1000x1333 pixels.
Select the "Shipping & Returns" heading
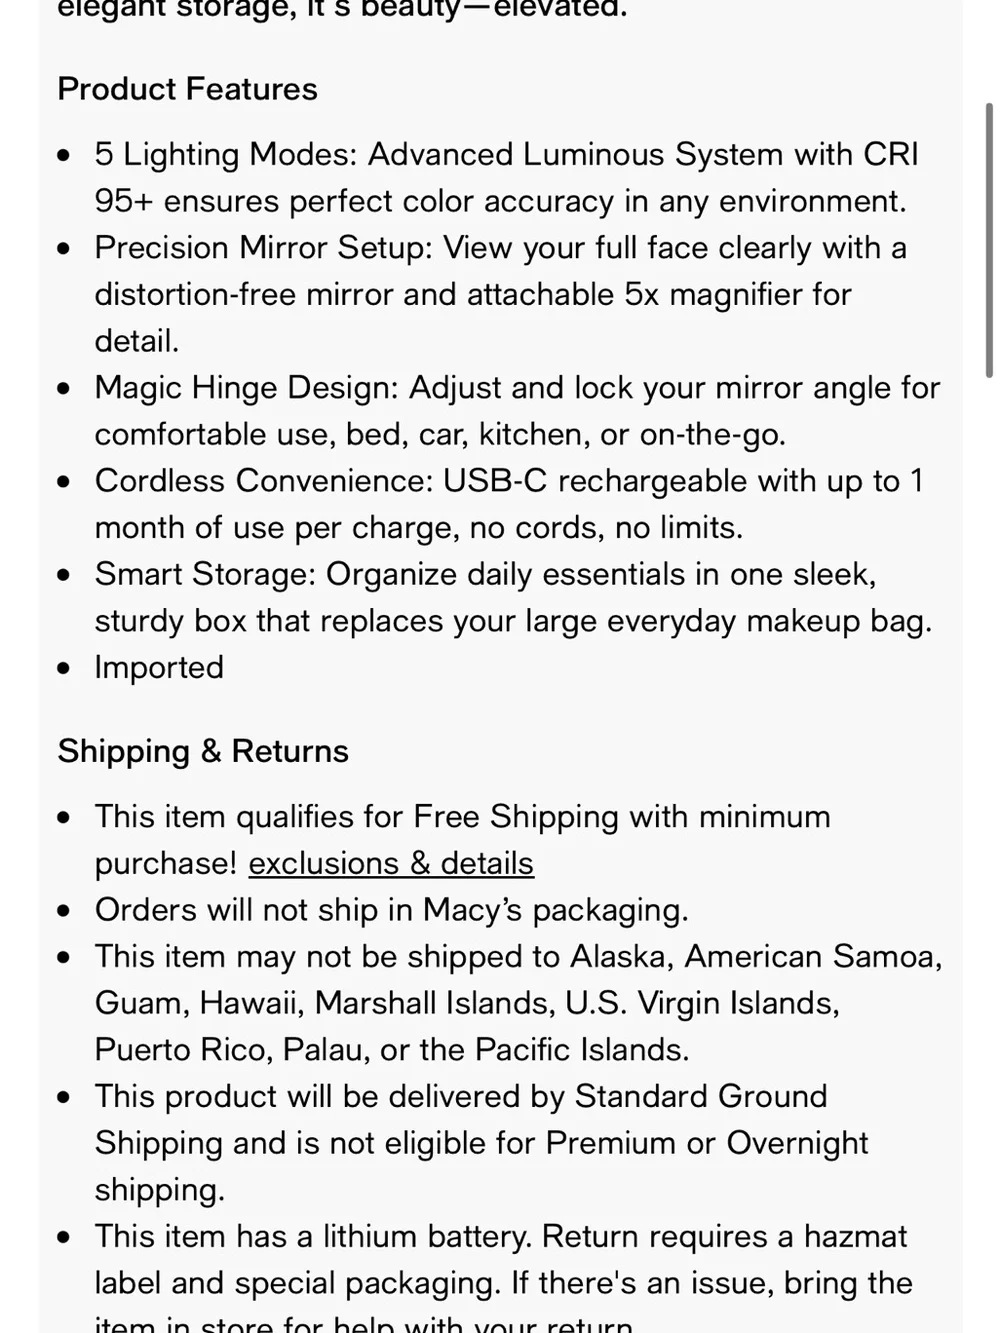[203, 751]
